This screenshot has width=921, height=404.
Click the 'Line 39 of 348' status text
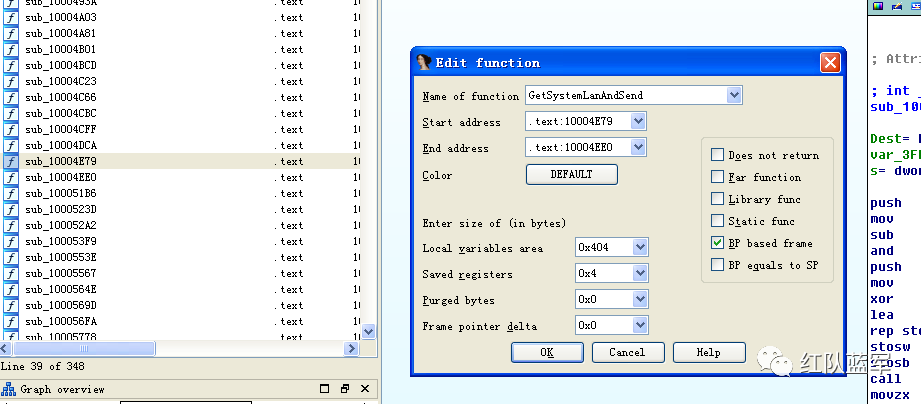pos(42,366)
